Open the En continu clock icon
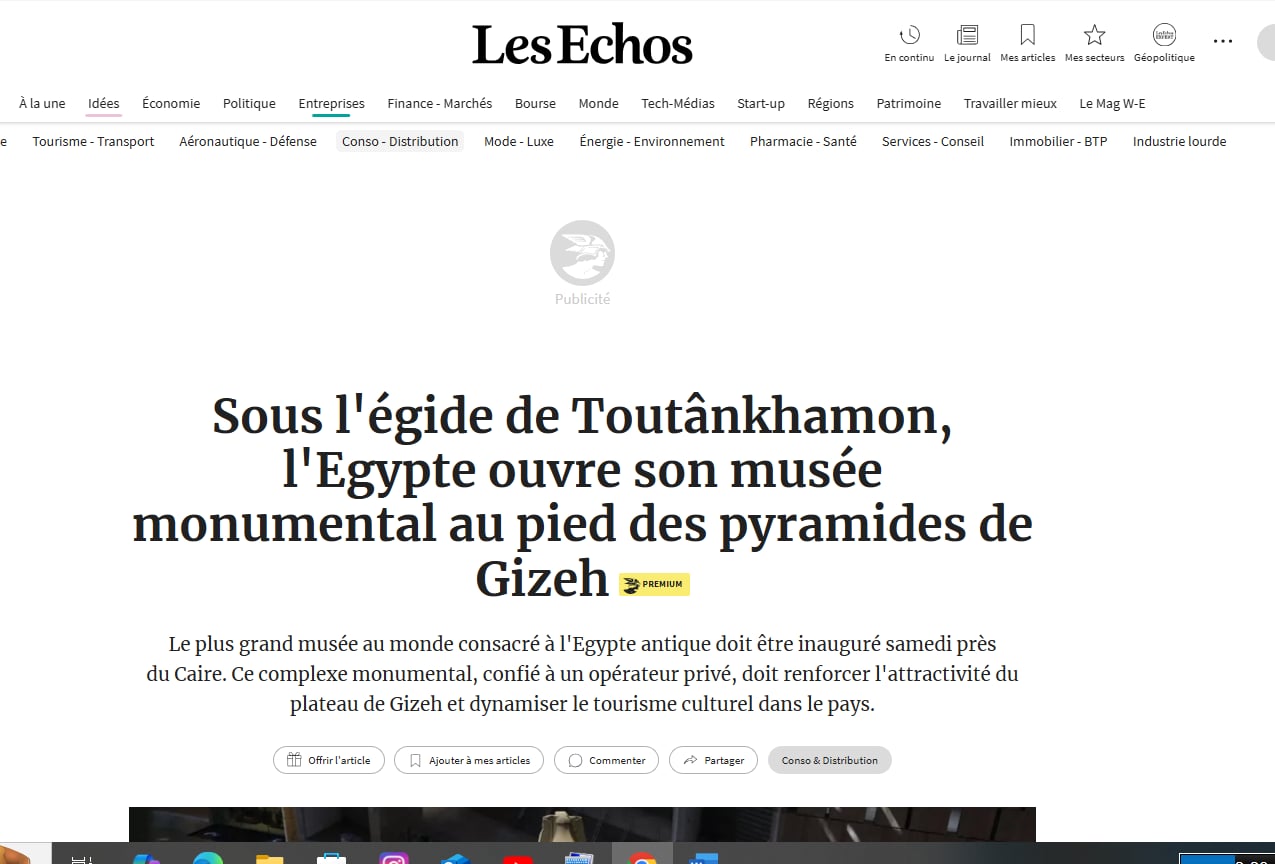Screen dimensions: 1275x864 pyautogui.click(x=909, y=36)
